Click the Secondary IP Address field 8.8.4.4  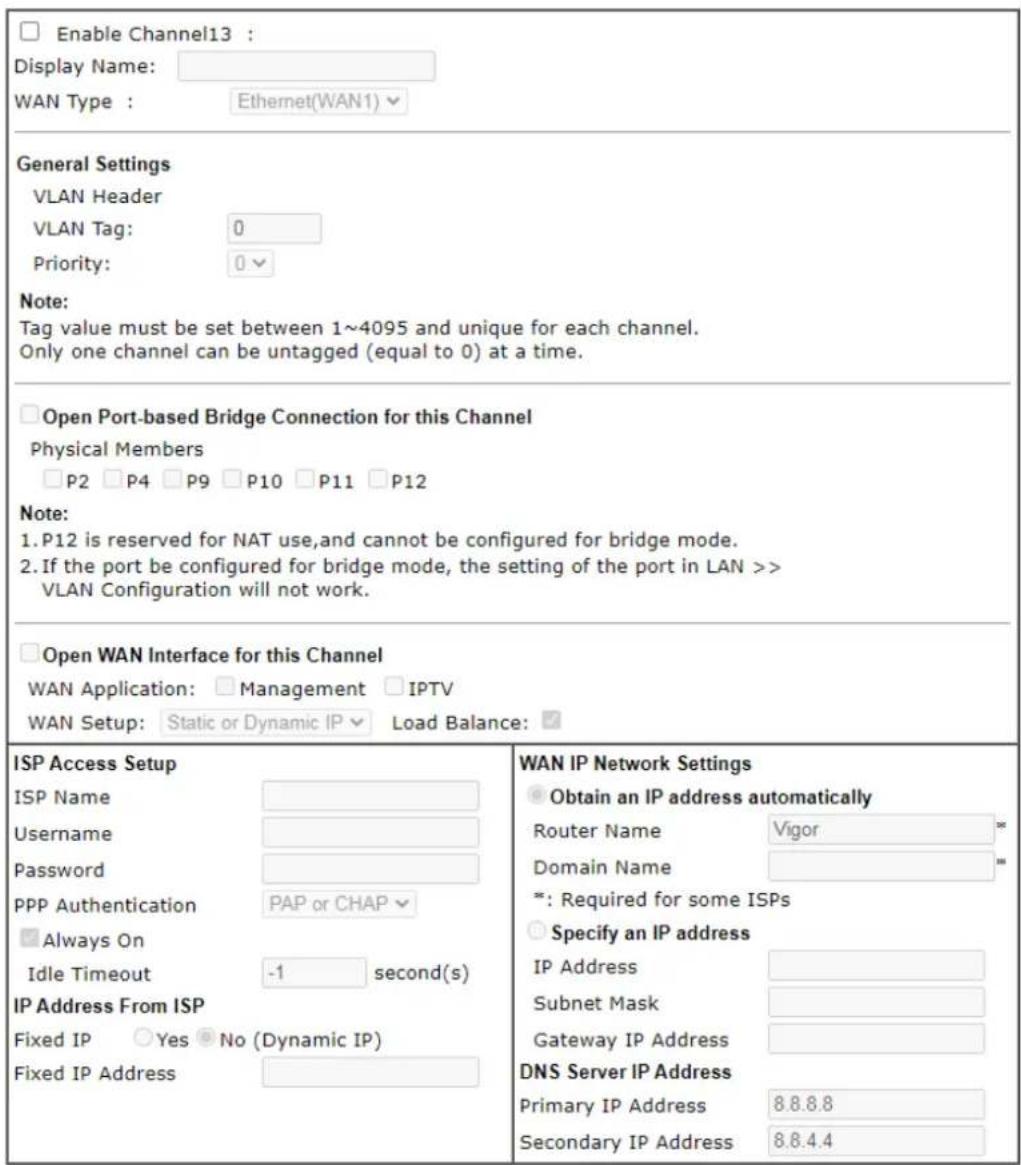876,1140
